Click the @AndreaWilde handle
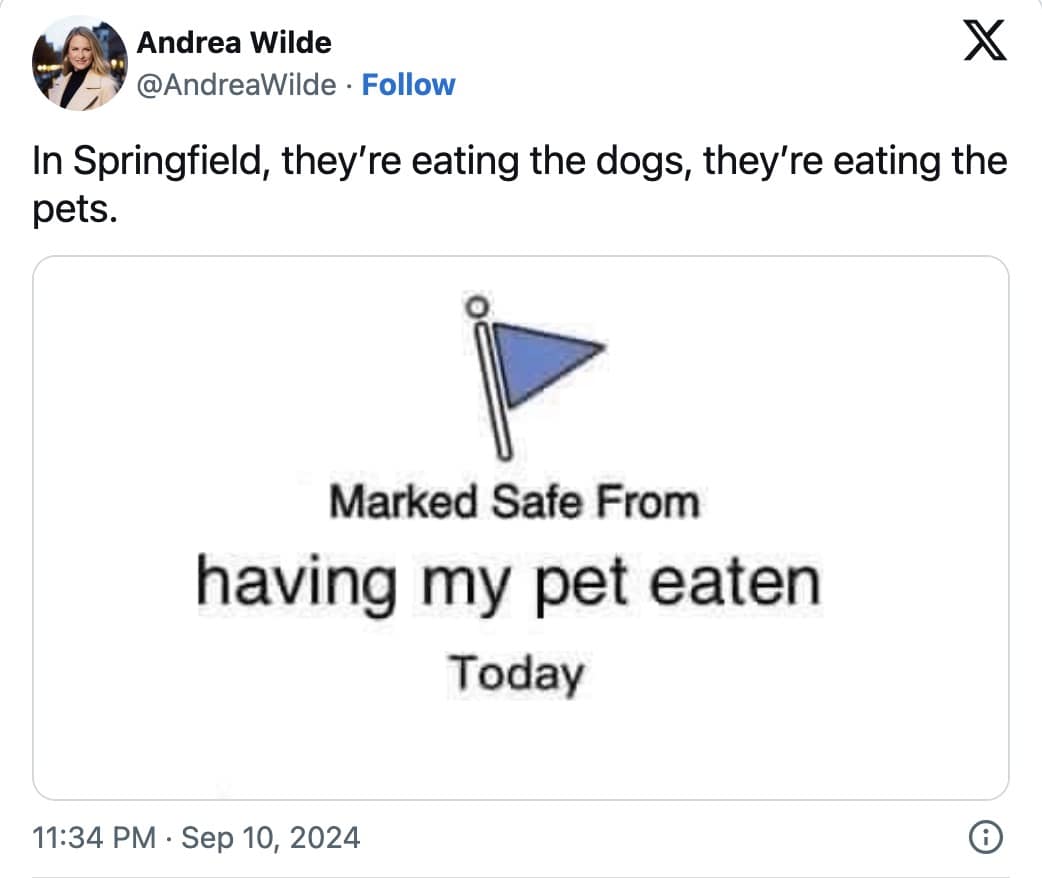 (x=235, y=85)
